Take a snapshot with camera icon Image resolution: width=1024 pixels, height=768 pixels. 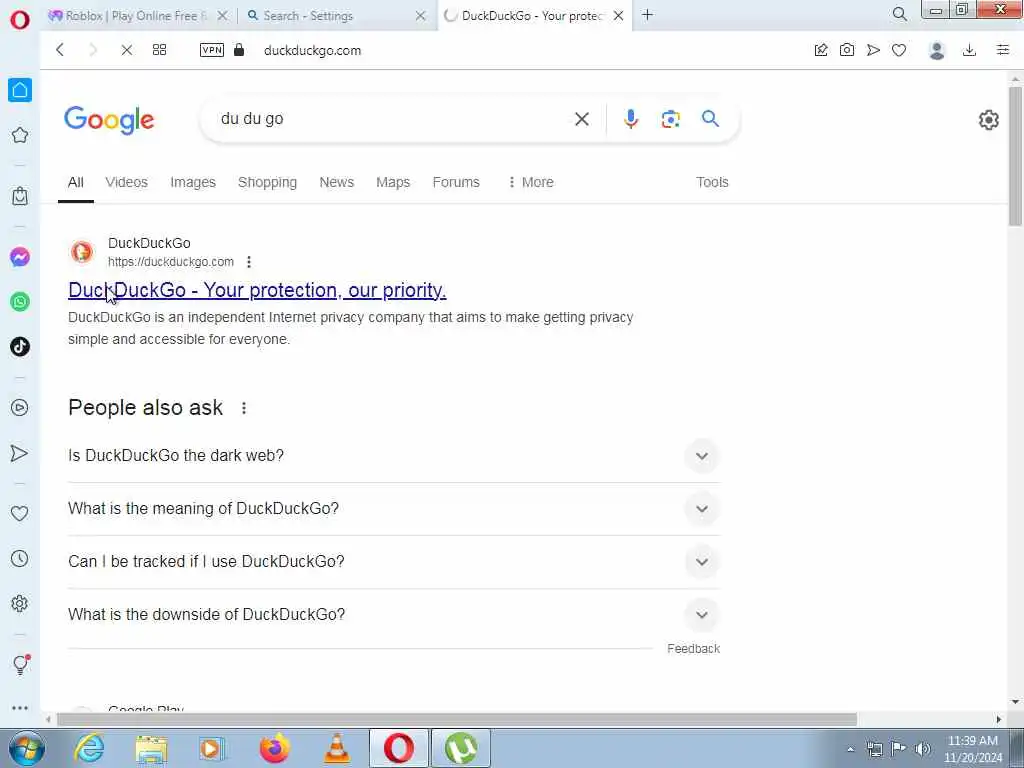pyautogui.click(x=847, y=50)
